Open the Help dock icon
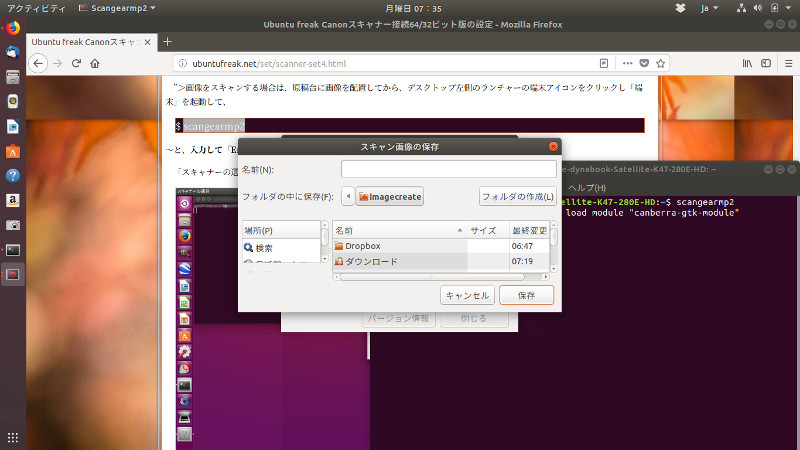This screenshot has height=450, width=800. point(13,176)
